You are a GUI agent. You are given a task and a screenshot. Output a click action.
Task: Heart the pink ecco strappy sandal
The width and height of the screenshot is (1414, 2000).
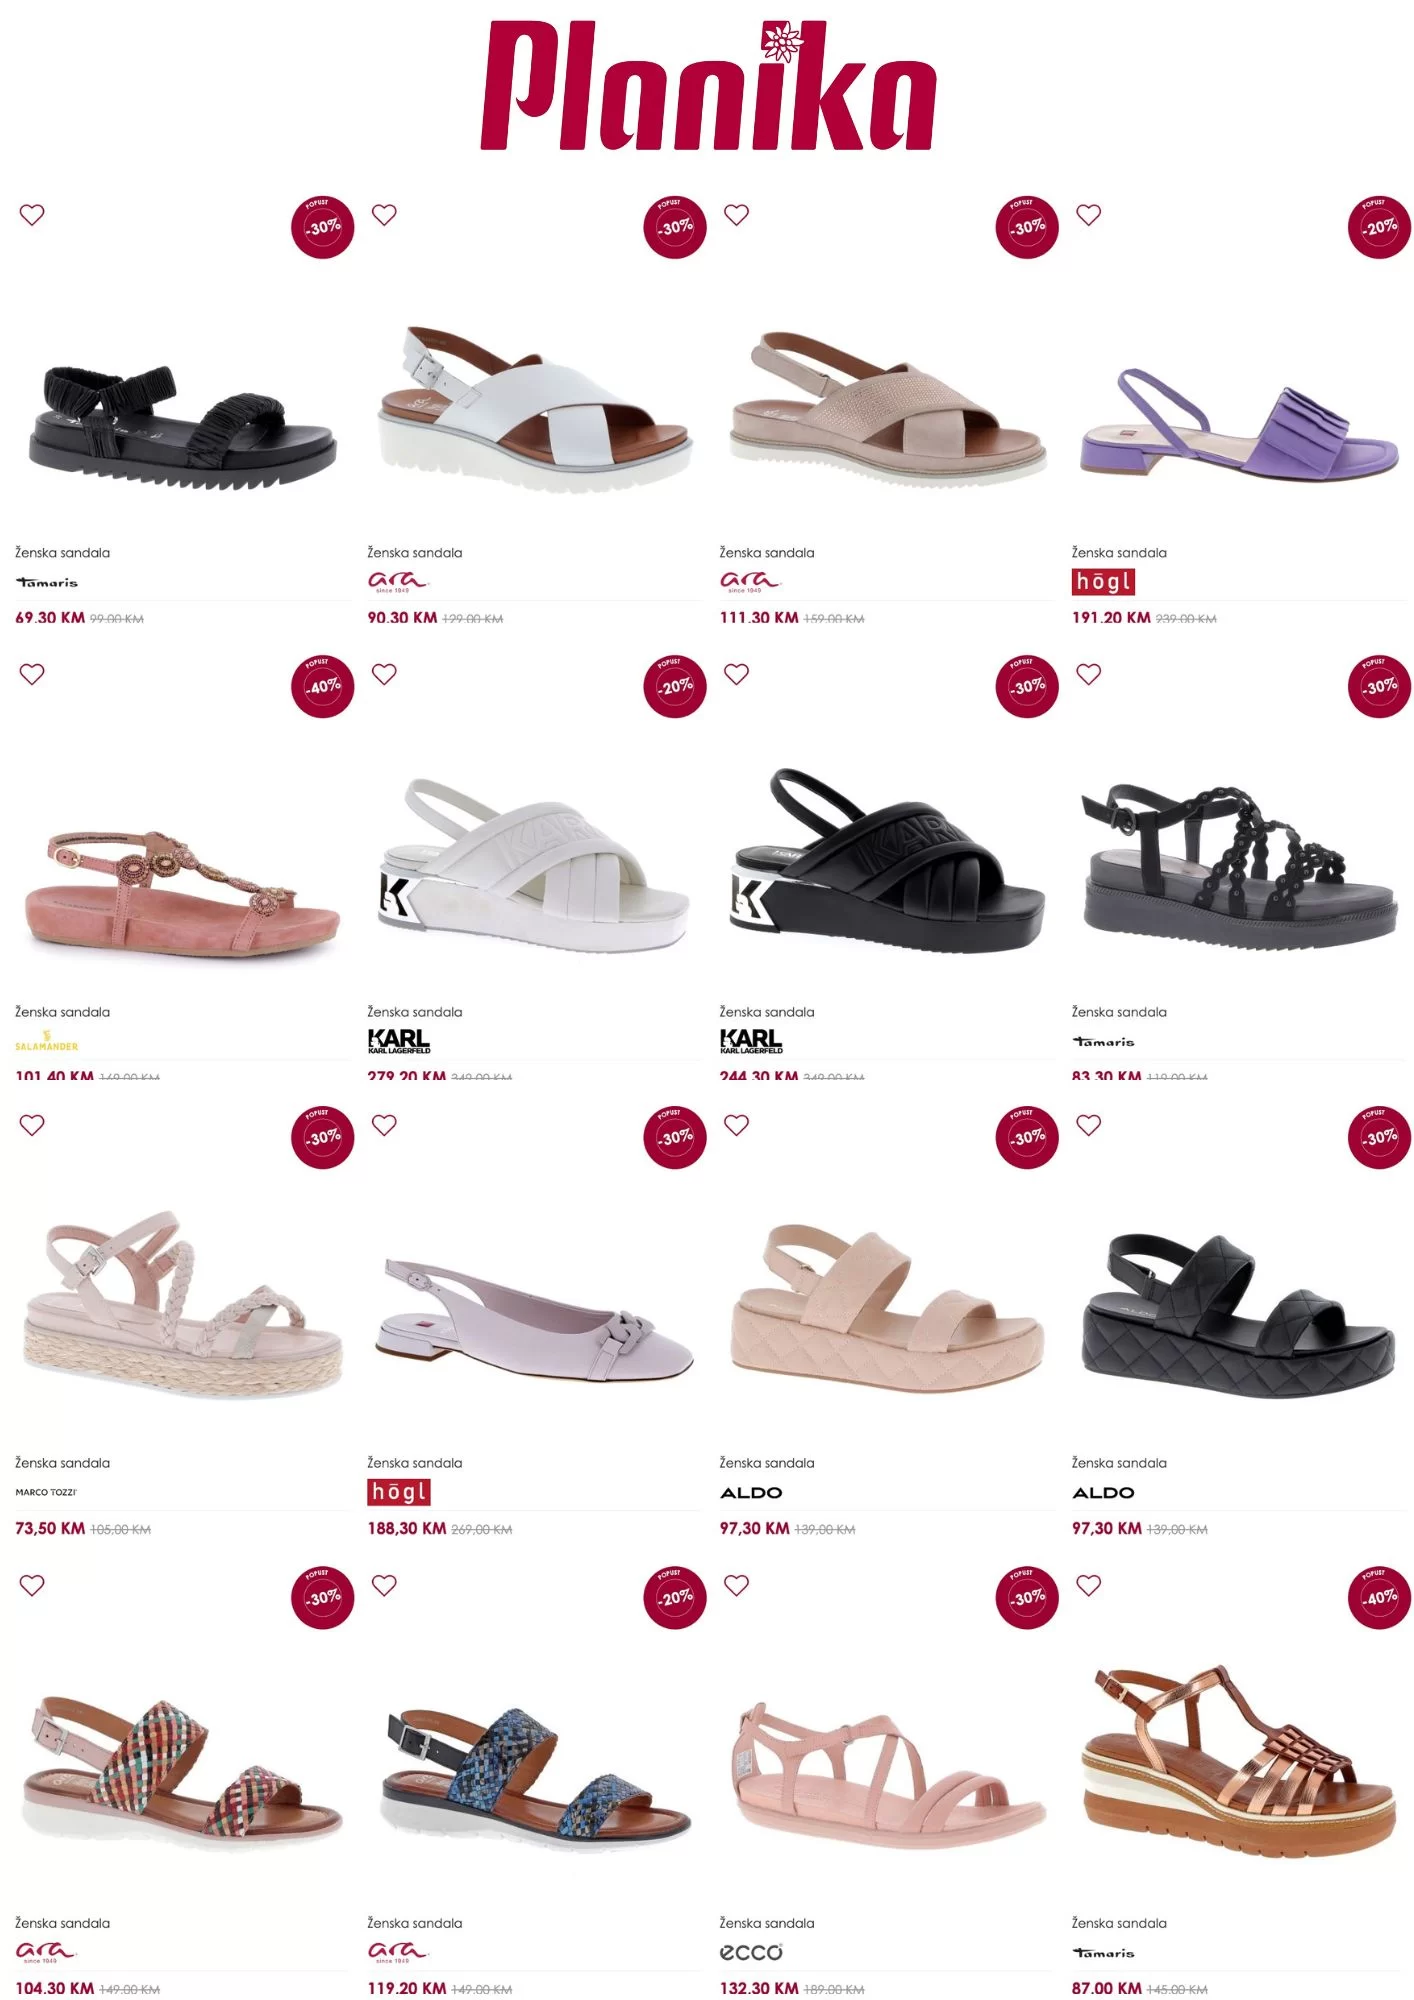click(737, 1585)
